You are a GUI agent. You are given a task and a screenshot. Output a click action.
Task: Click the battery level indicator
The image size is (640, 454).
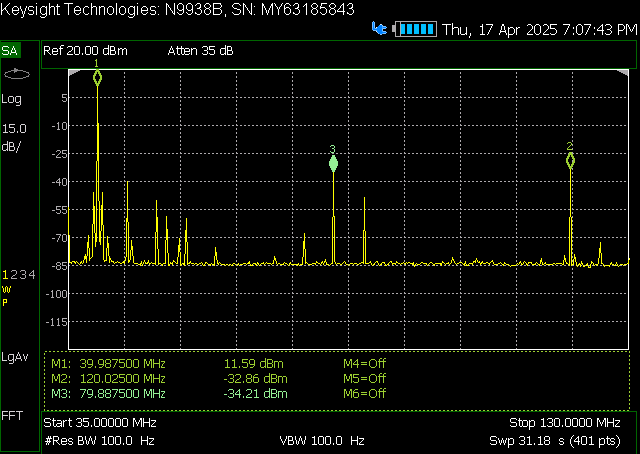point(415,29)
